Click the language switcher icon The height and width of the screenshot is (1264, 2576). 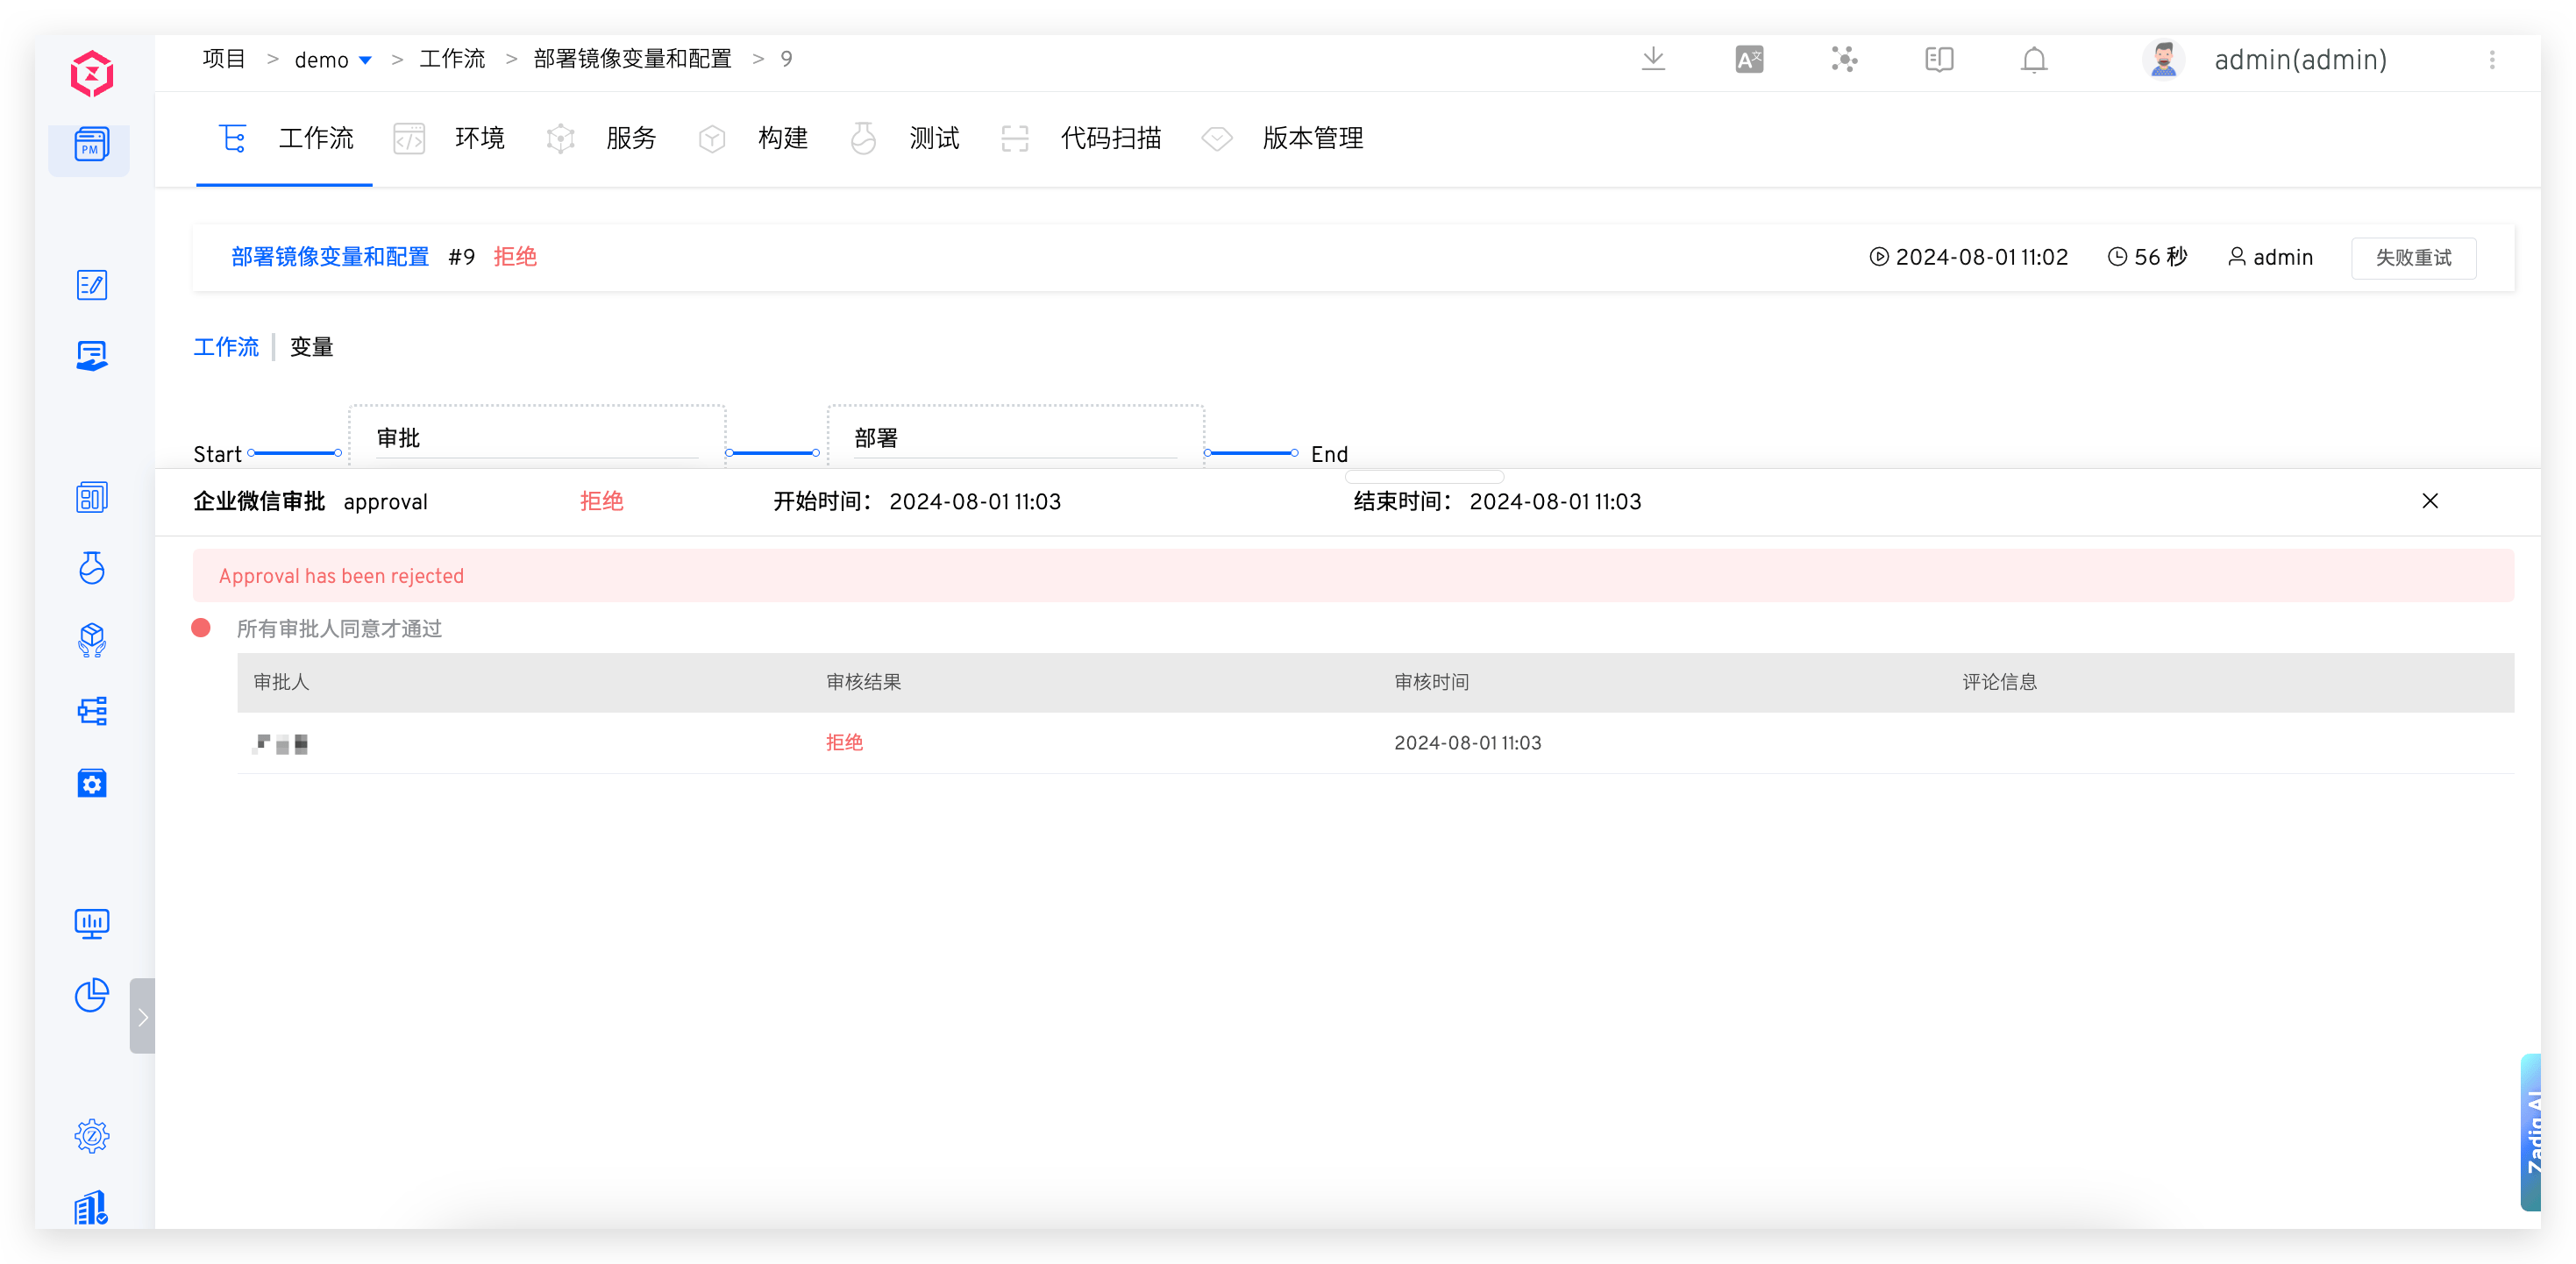point(1748,59)
